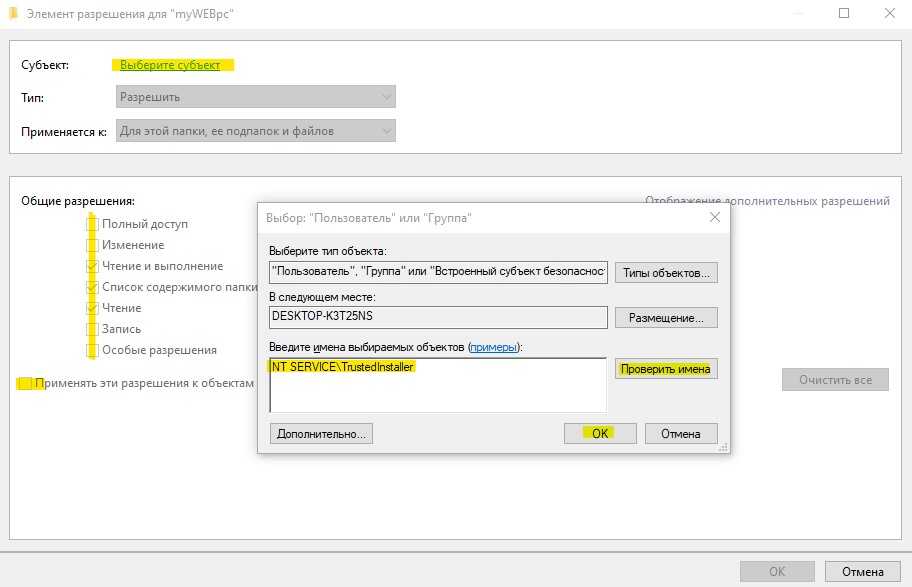Open the "примеры" help link

click(x=493, y=347)
